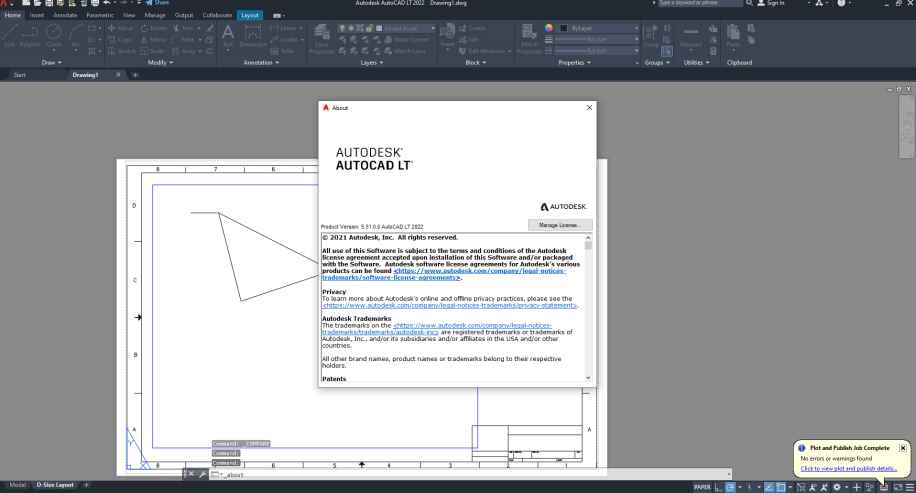Expand the Properties panel
Image resolution: width=916 pixels, height=493 pixels.
575,62
